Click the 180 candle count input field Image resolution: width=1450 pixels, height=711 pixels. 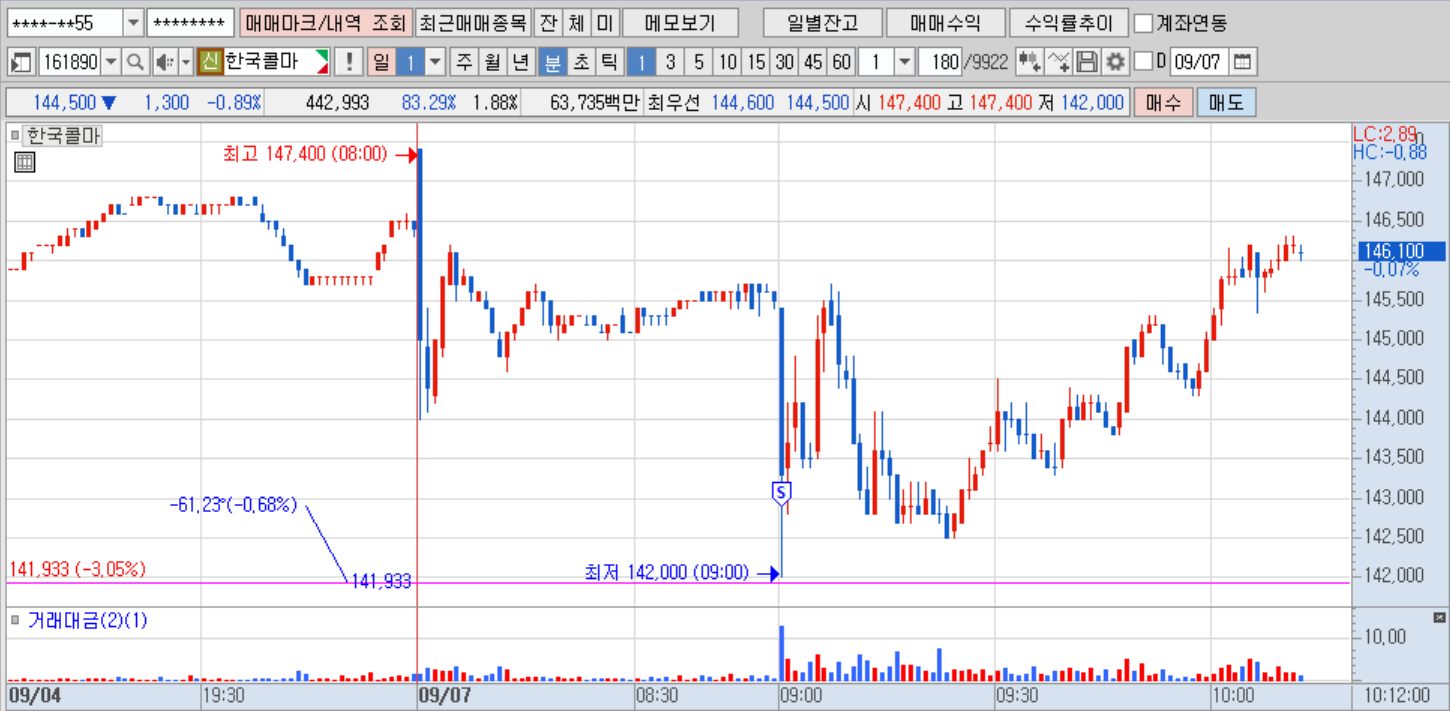coord(940,62)
